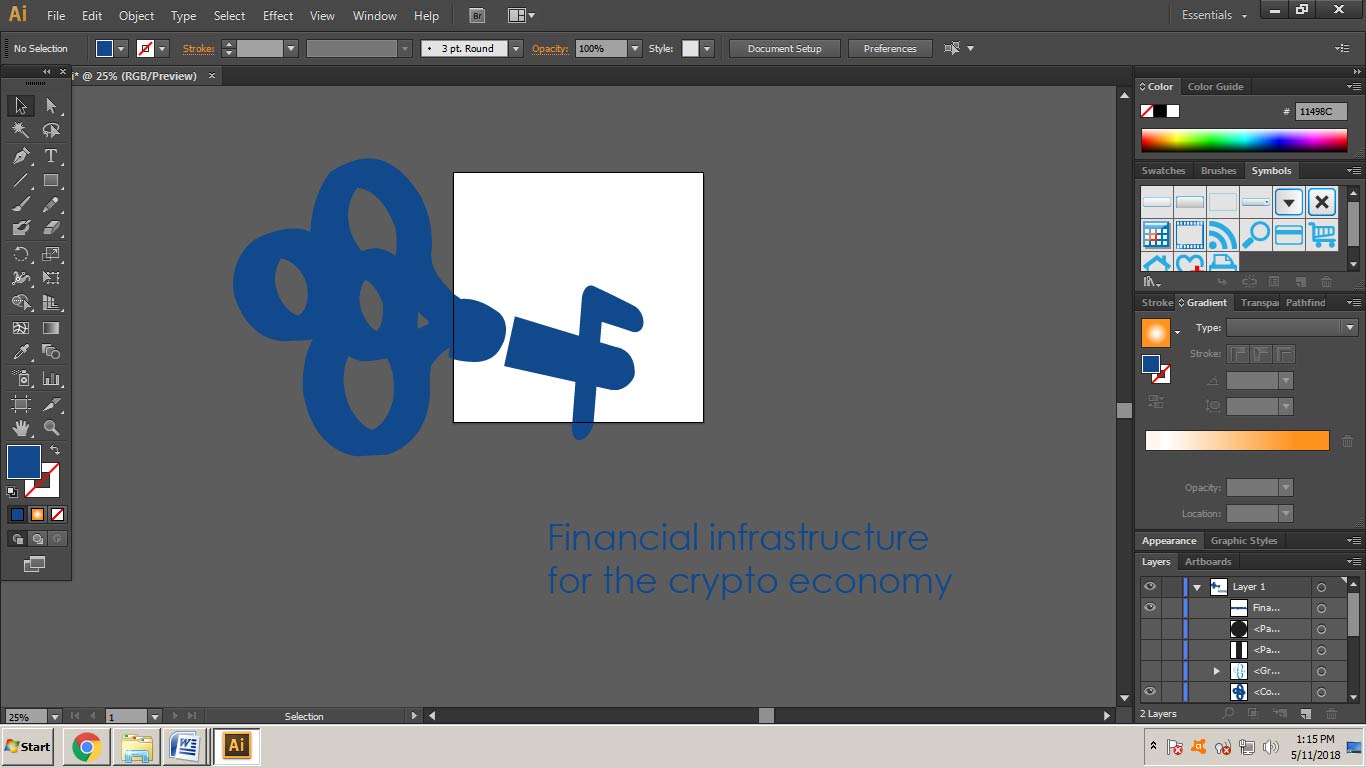Select the Pencil tool

pyautogui.click(x=51, y=205)
